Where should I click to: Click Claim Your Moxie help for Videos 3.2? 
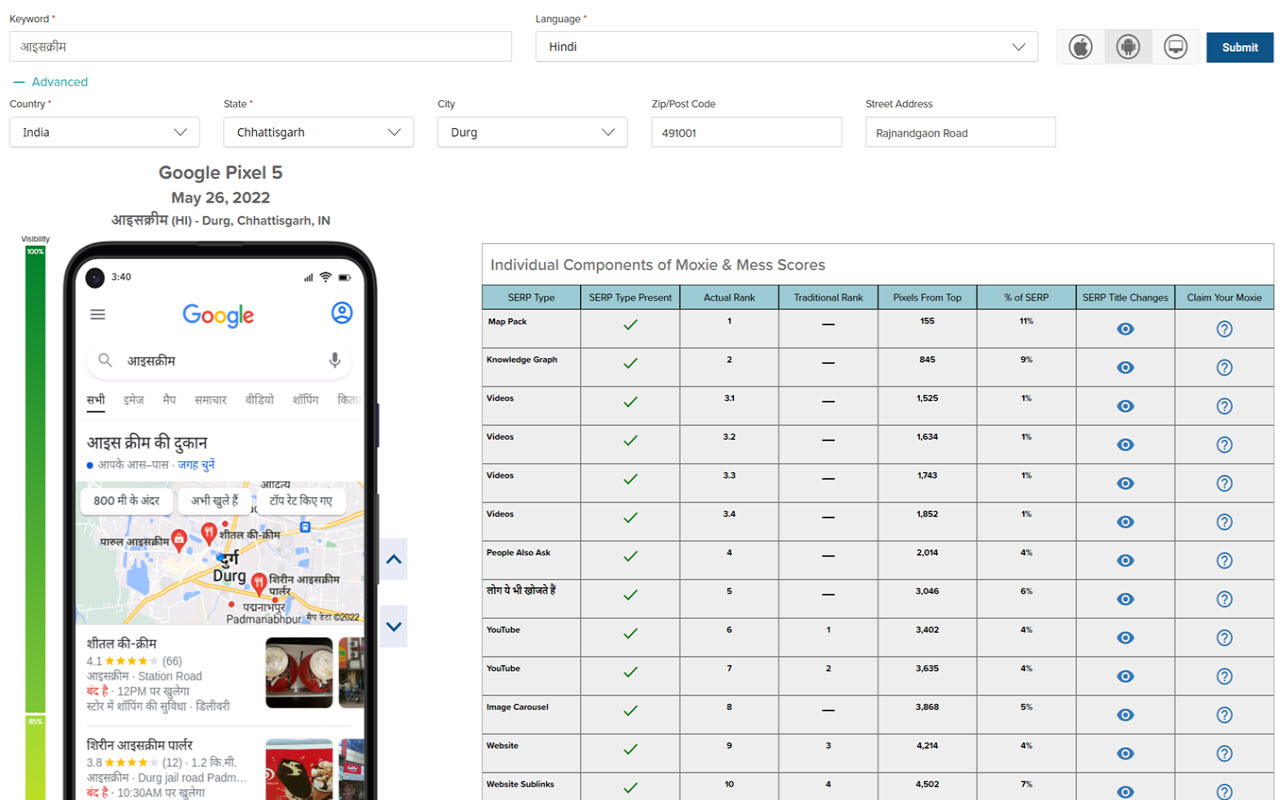tap(1224, 445)
